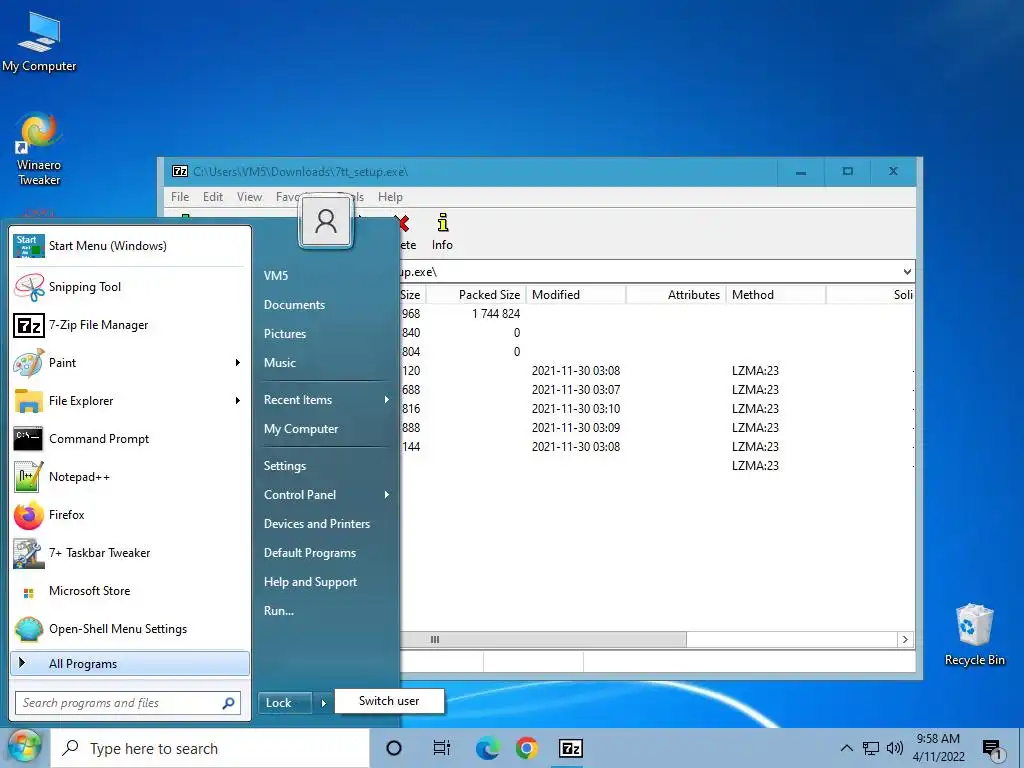
Task: Open Edit menu in 7-Zip
Action: coord(213,197)
